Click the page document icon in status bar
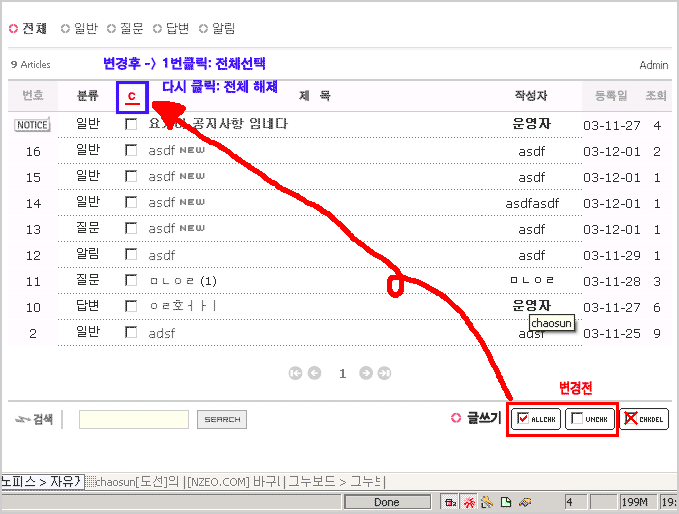Image resolution: width=679 pixels, height=514 pixels. pos(506,502)
